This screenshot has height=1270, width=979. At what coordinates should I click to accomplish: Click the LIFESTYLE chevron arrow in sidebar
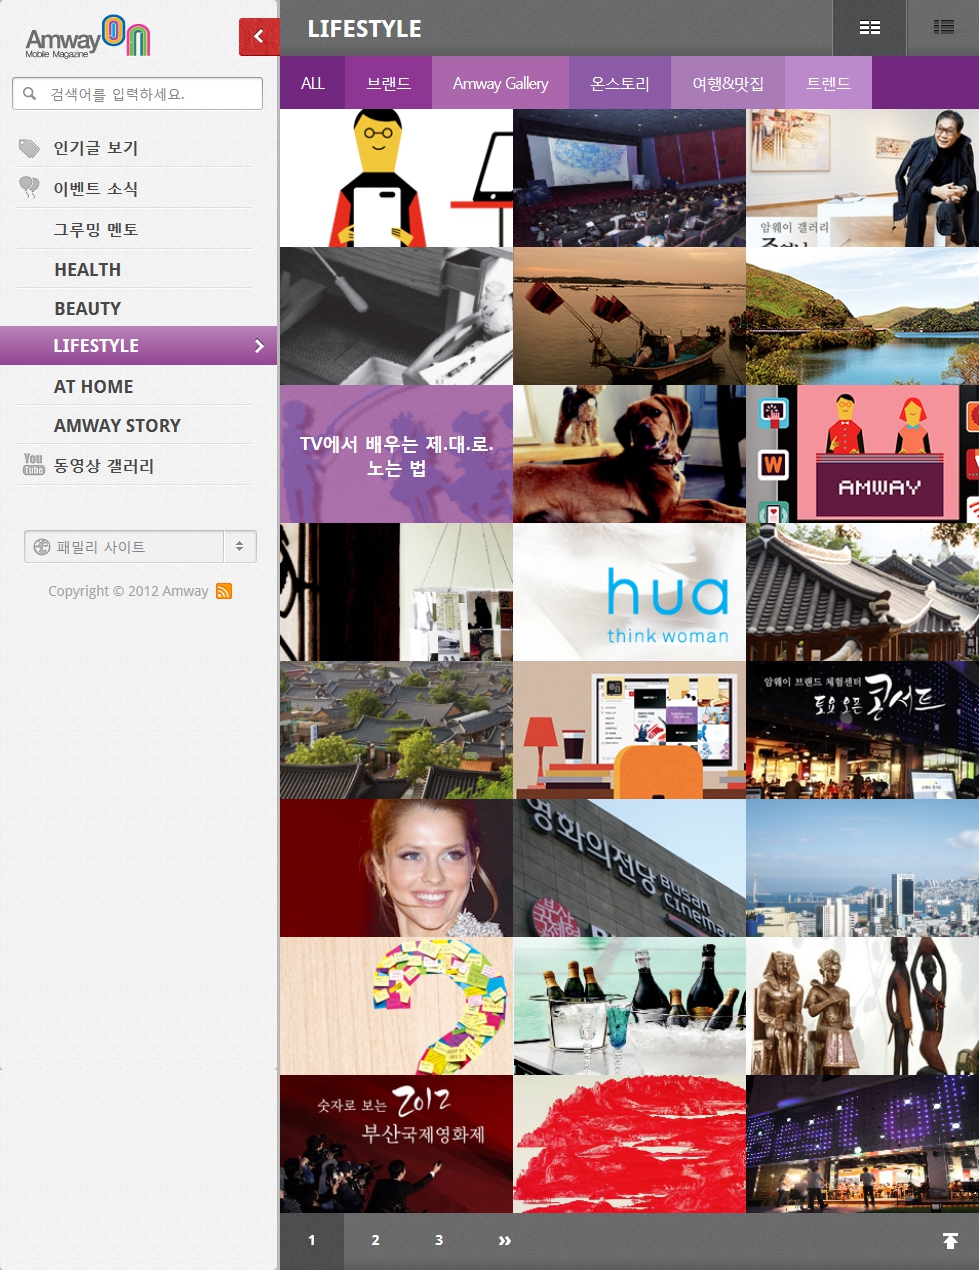[x=259, y=346]
